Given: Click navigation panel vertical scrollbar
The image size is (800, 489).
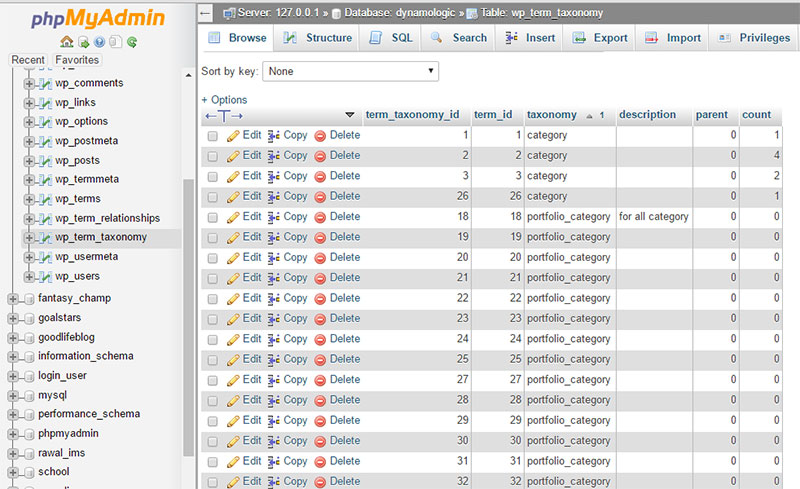Looking at the screenshot, I should point(188,316).
